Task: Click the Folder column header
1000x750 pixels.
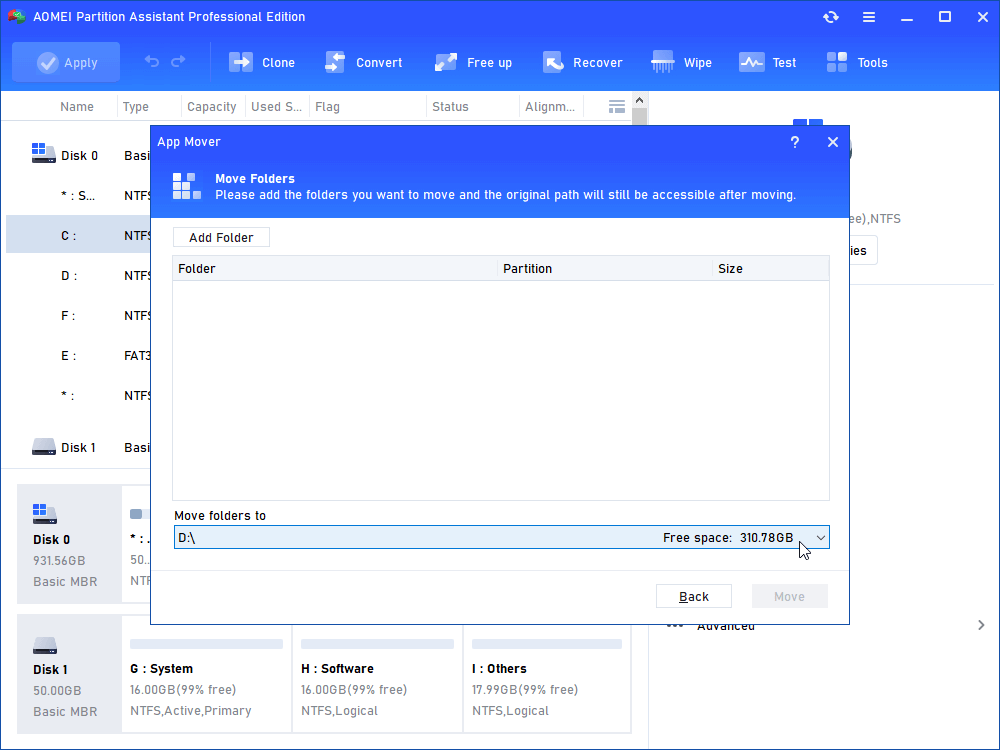Action: coord(335,268)
